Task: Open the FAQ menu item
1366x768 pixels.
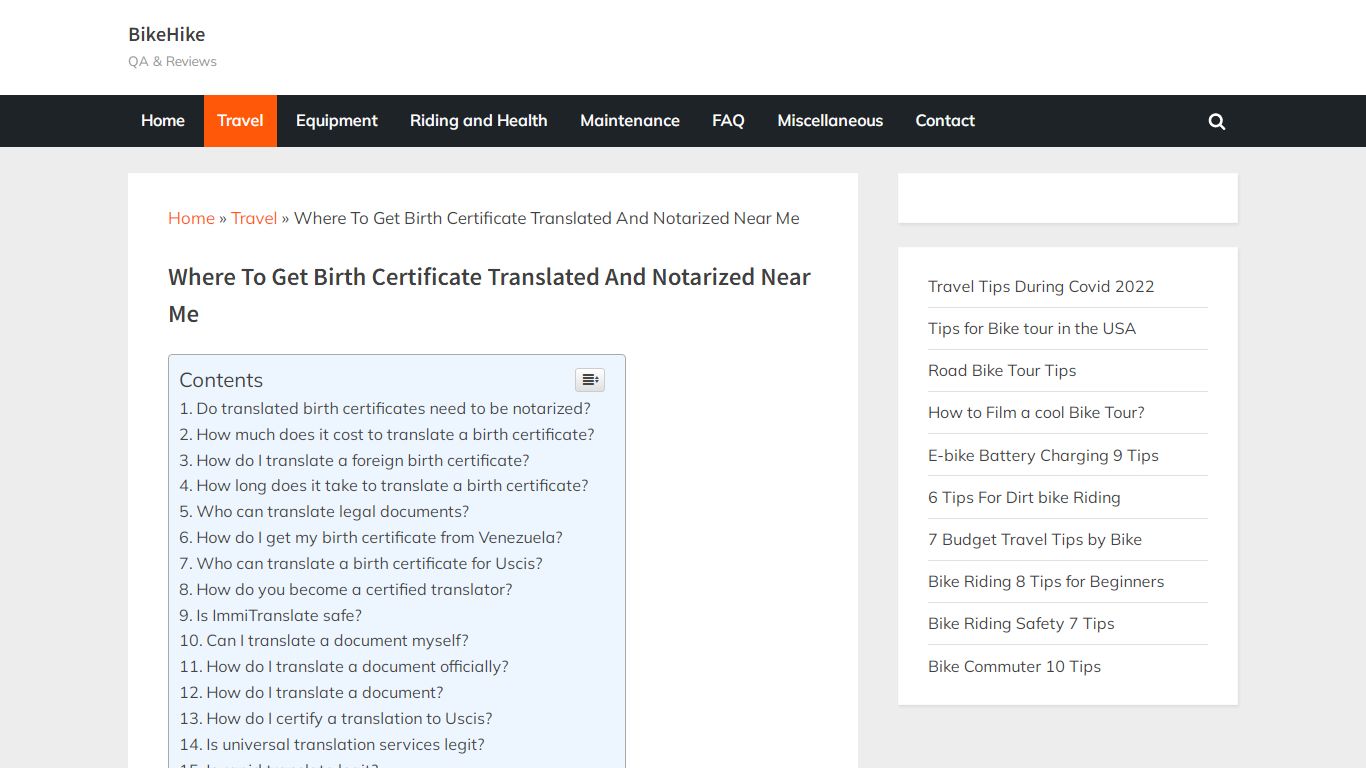Action: tap(728, 121)
